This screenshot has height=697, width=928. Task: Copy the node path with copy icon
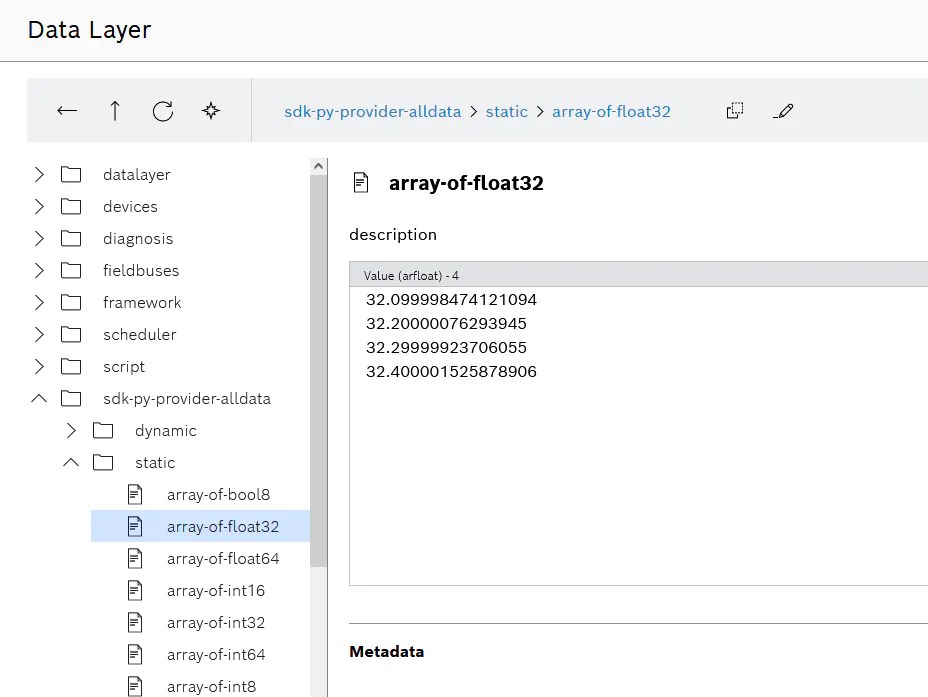click(734, 111)
